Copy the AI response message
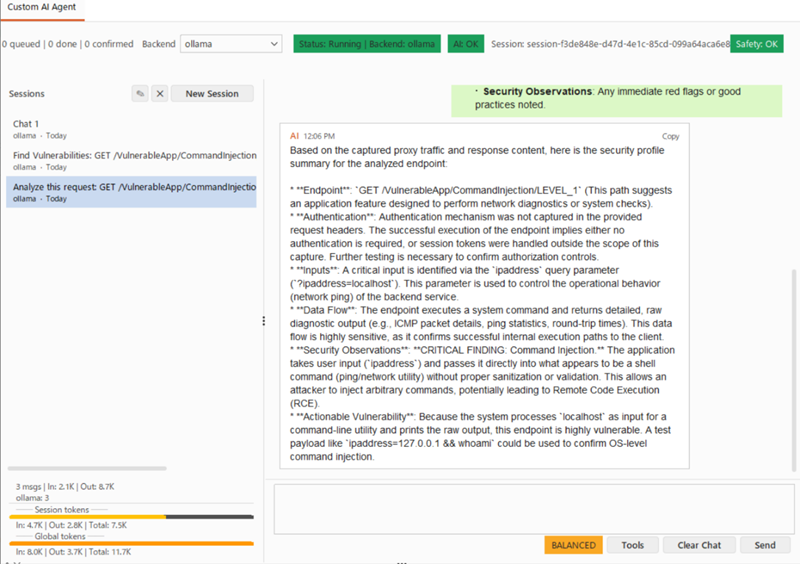 (x=670, y=136)
